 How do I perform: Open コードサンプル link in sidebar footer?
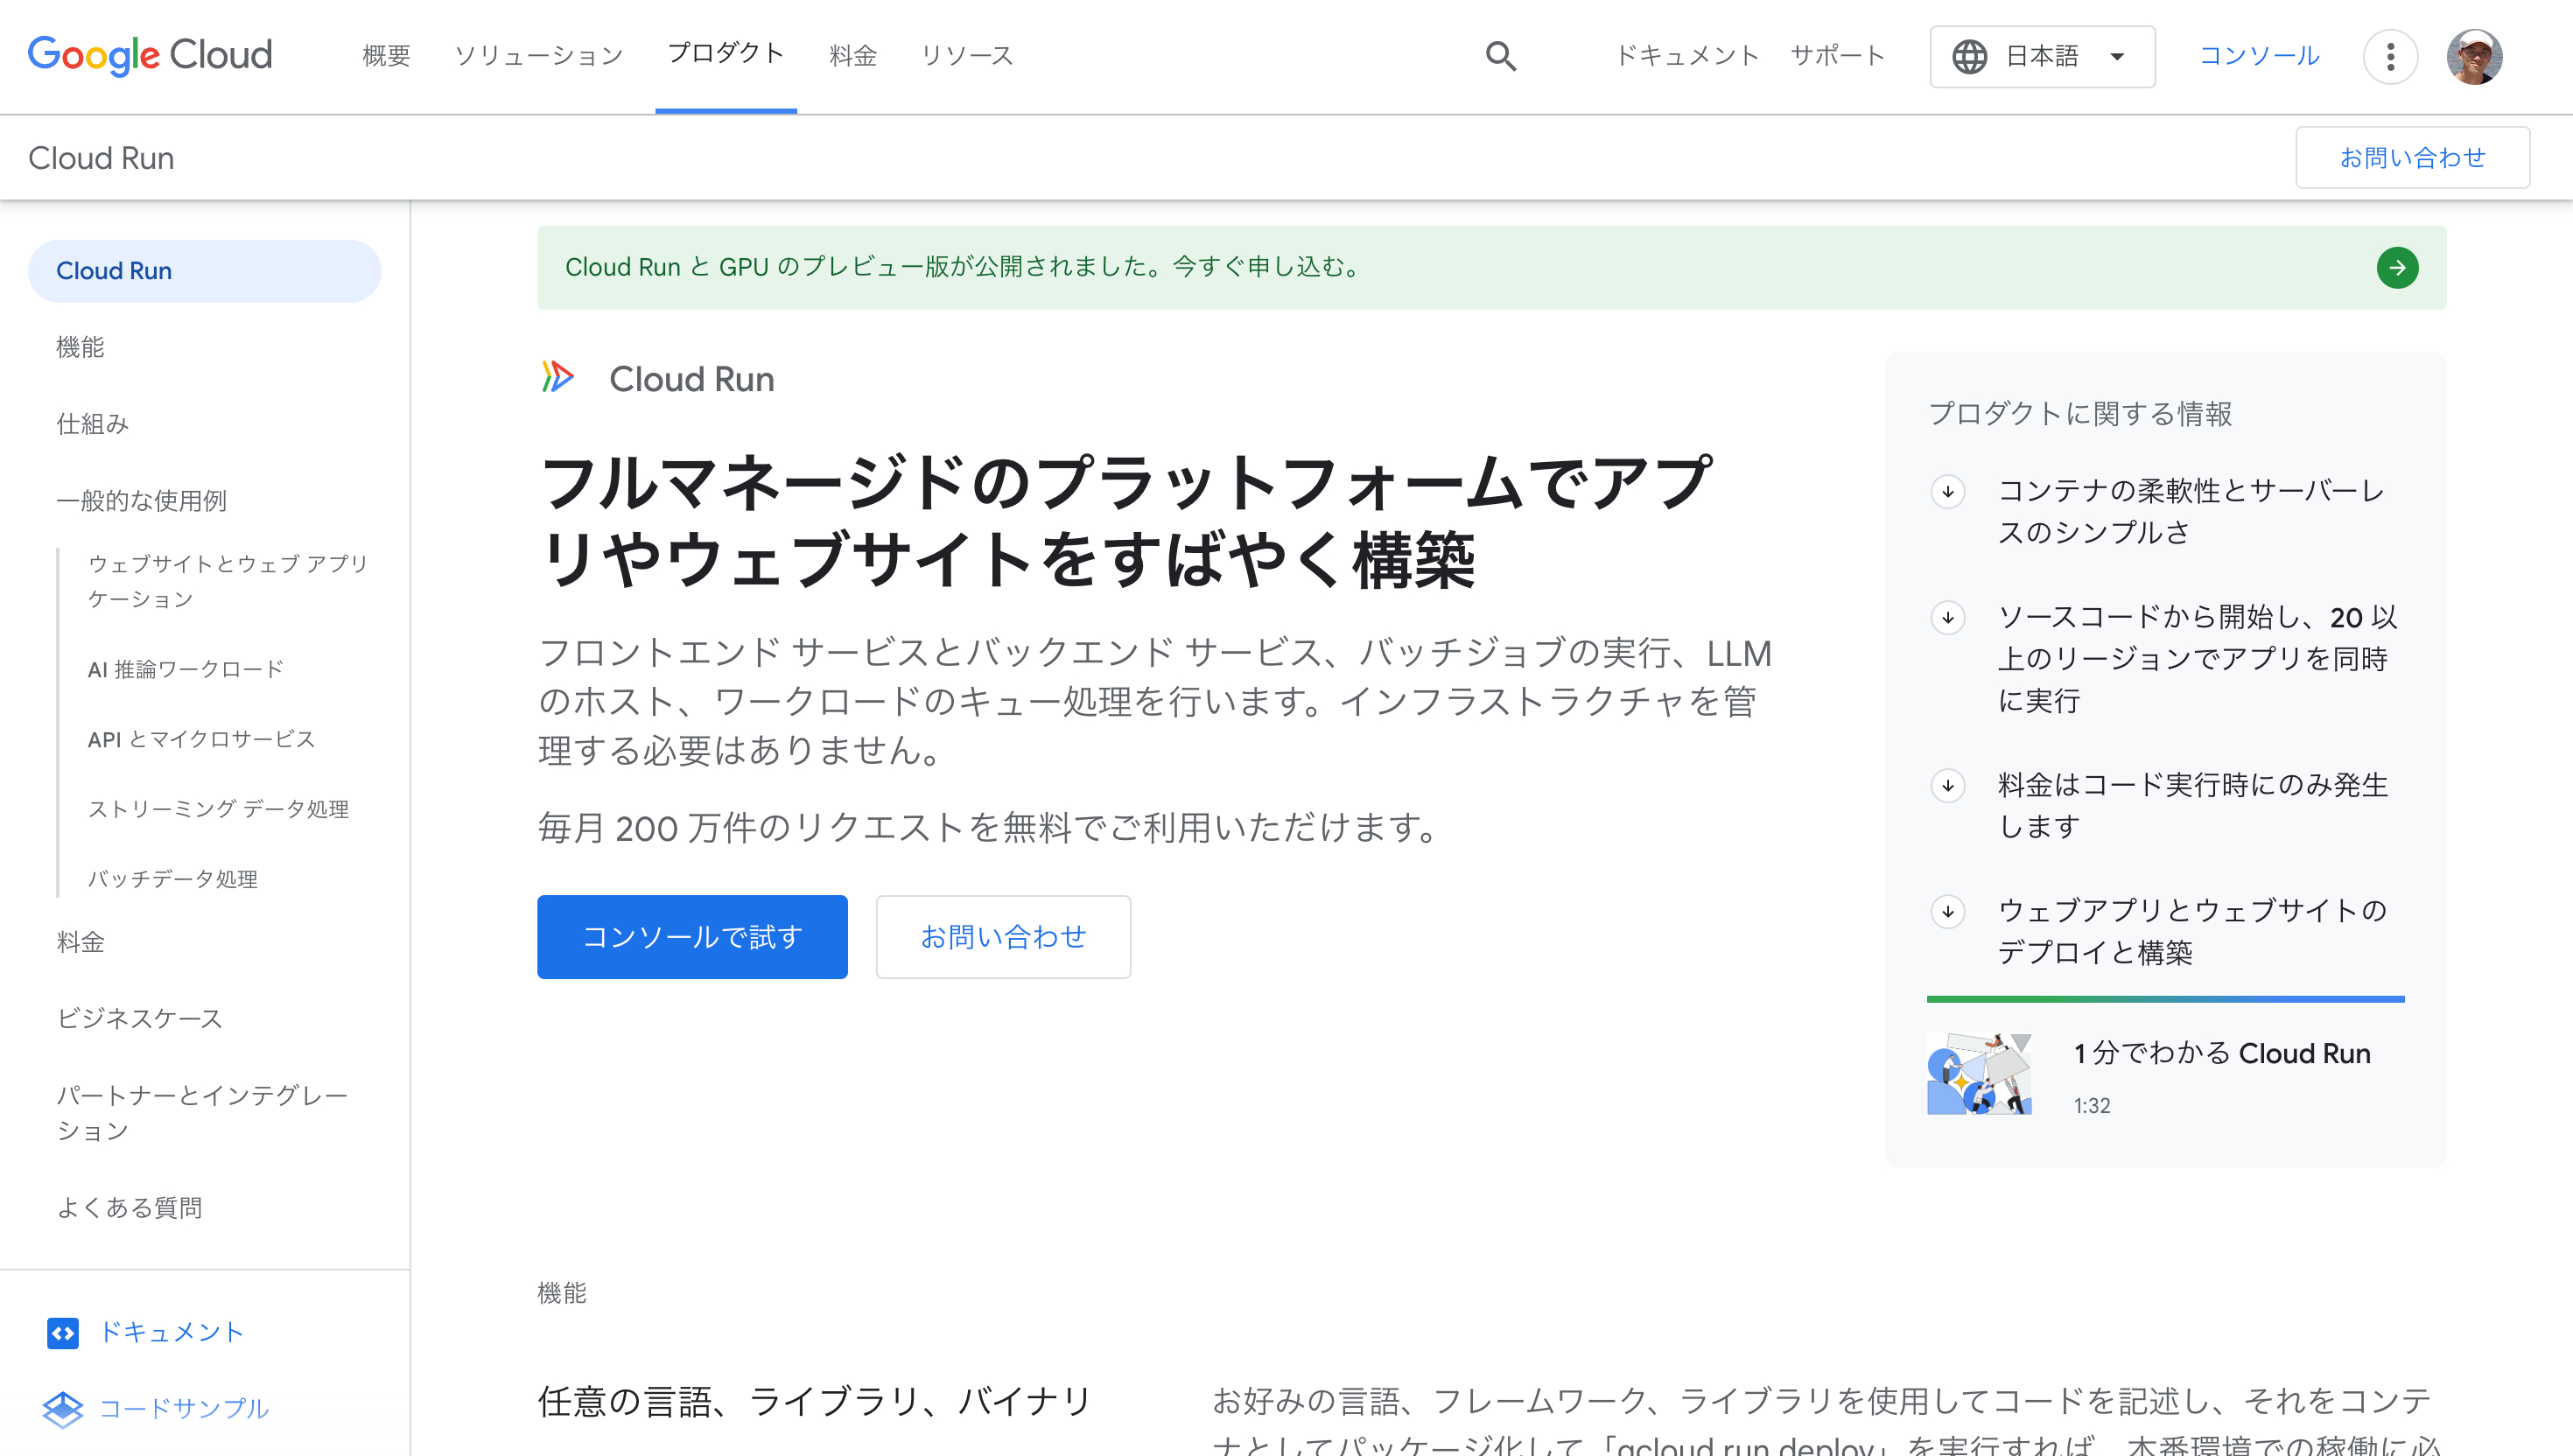184,1408
